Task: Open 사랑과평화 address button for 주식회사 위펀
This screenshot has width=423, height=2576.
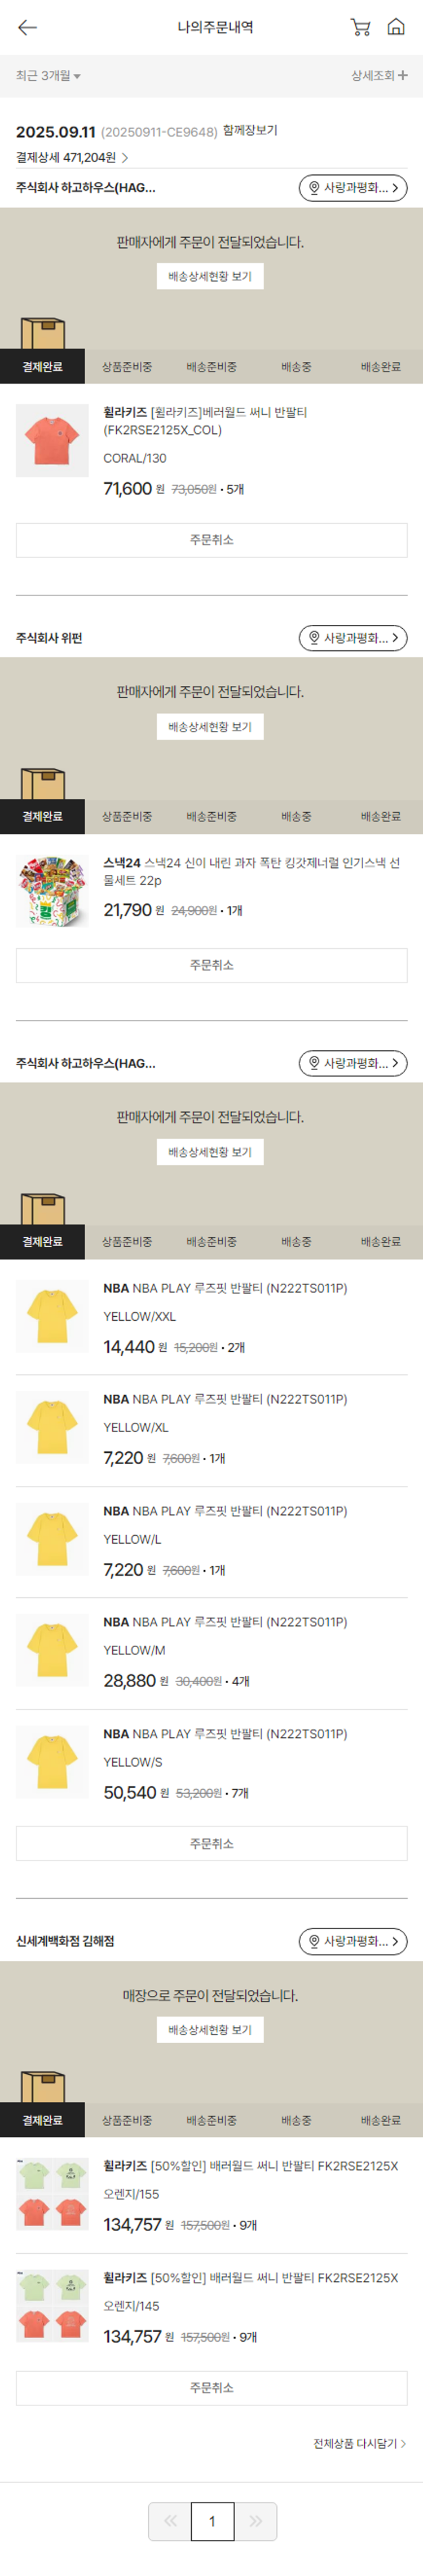Action: coord(353,638)
